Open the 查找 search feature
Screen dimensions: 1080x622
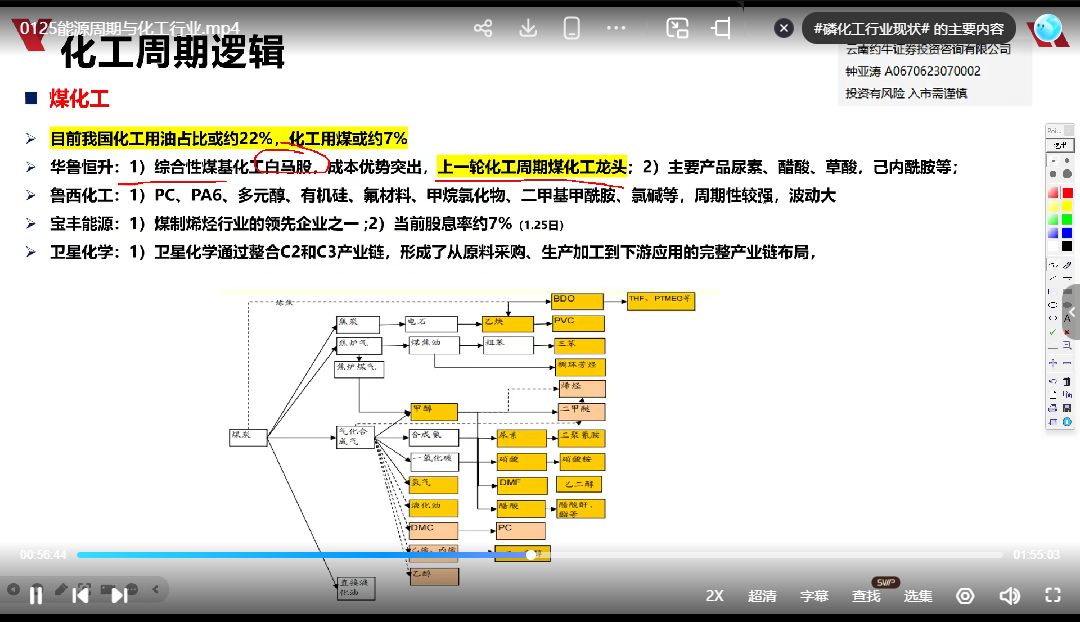(x=866, y=596)
